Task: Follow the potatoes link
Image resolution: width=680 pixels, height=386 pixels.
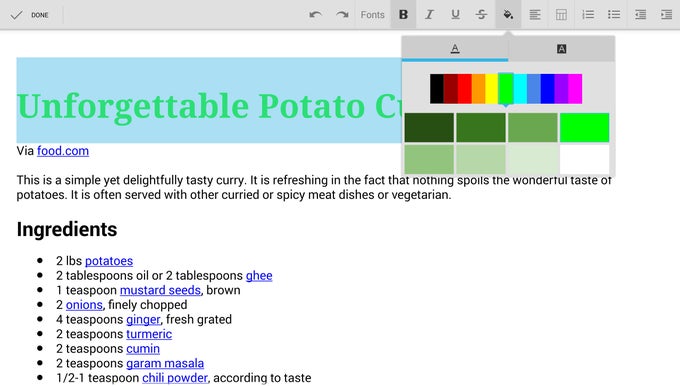Action: coord(109,261)
